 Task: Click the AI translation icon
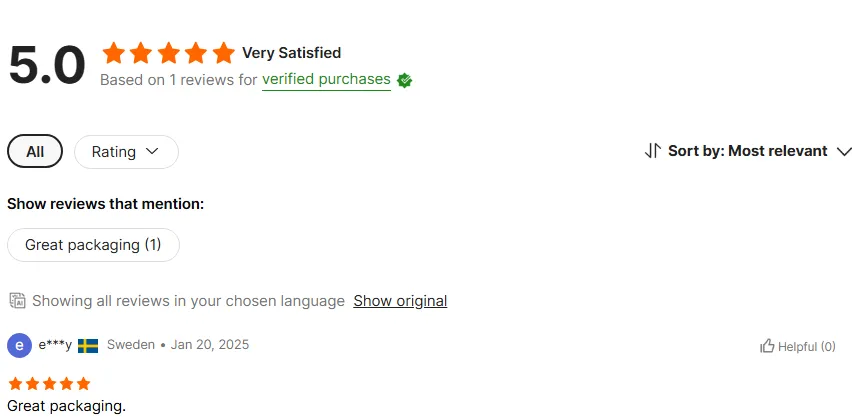(x=17, y=301)
